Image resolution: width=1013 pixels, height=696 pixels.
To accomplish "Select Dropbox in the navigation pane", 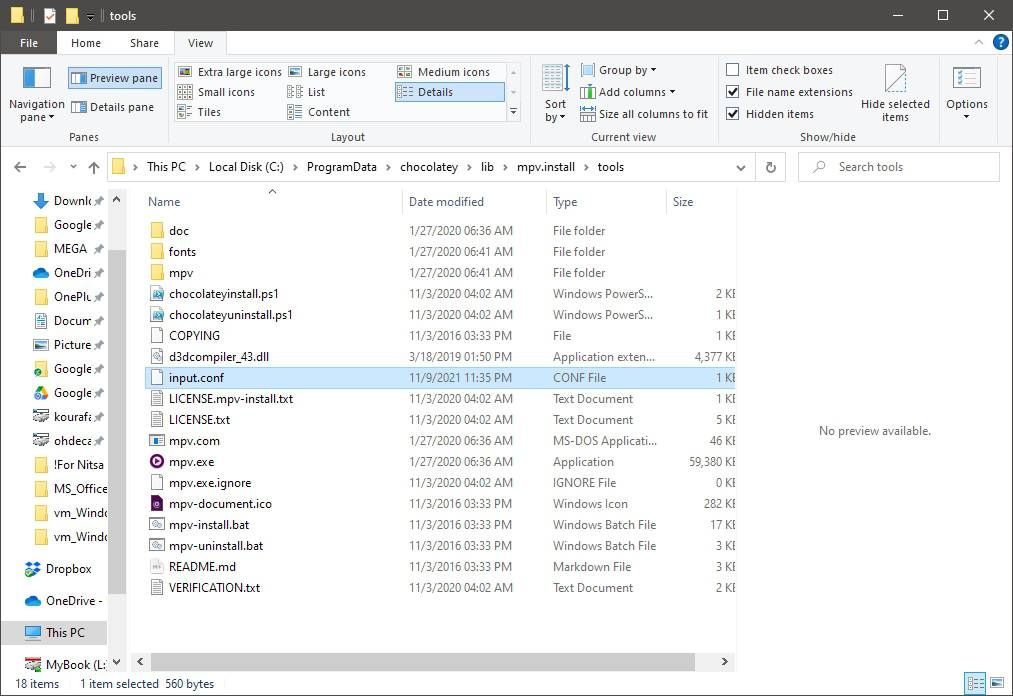I will (x=59, y=569).
